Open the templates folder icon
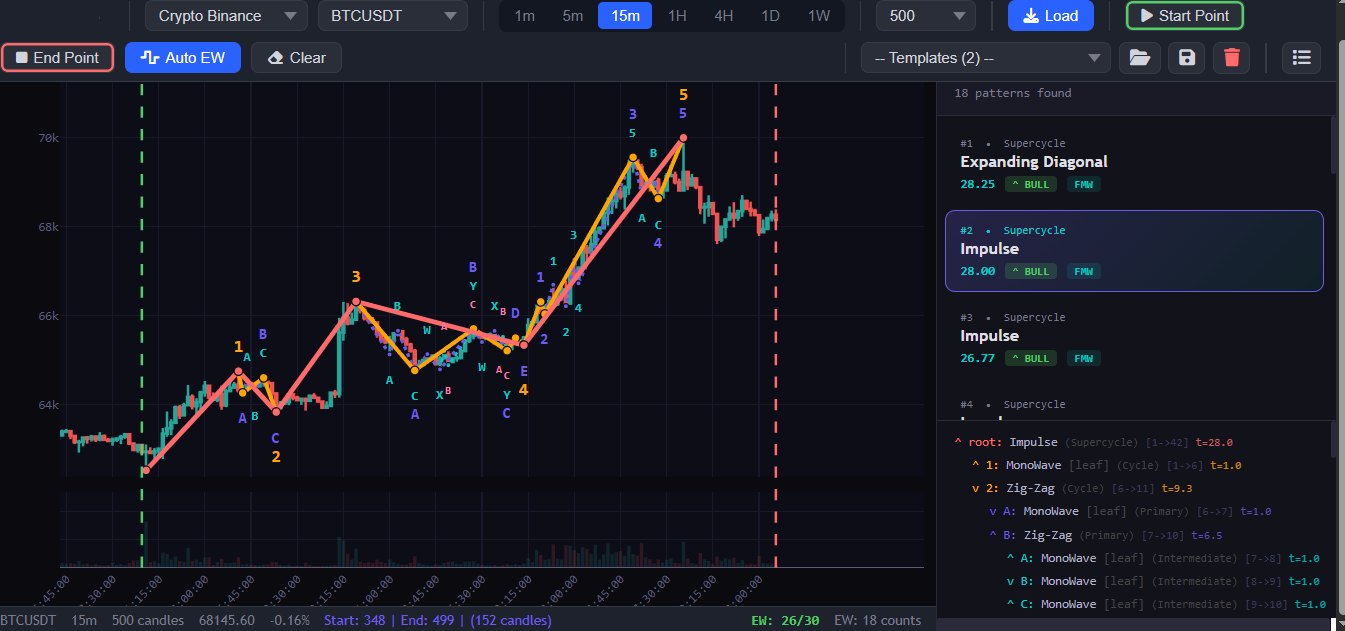 tap(1139, 58)
